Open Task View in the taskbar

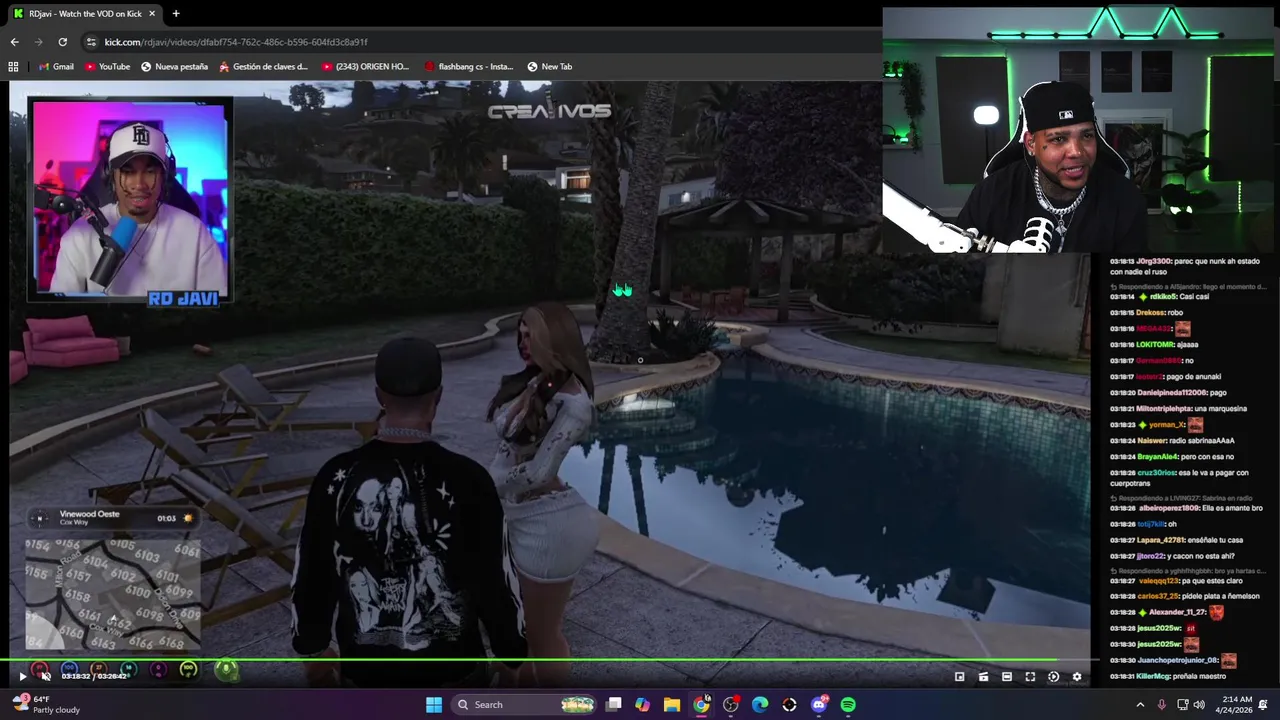(614, 705)
